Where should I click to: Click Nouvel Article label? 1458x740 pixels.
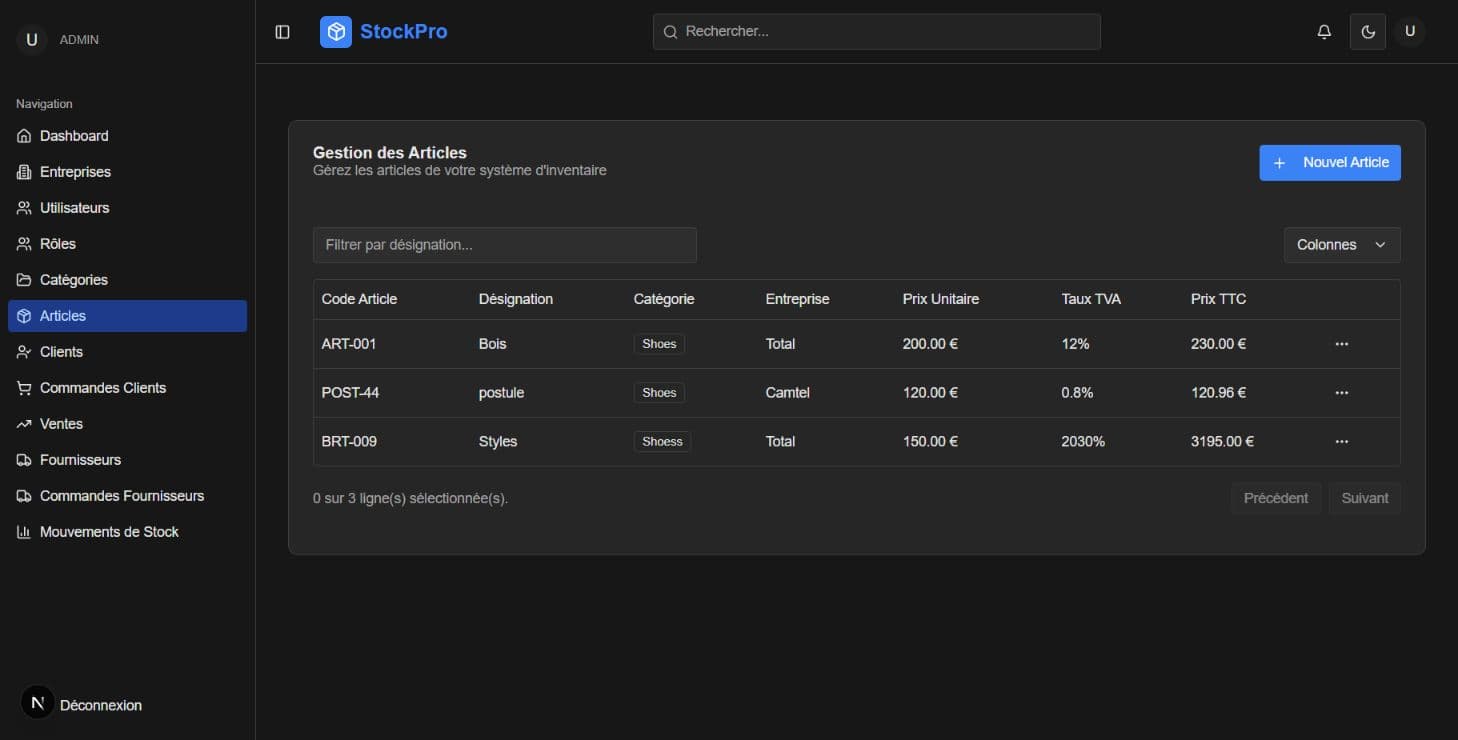(x=1345, y=162)
